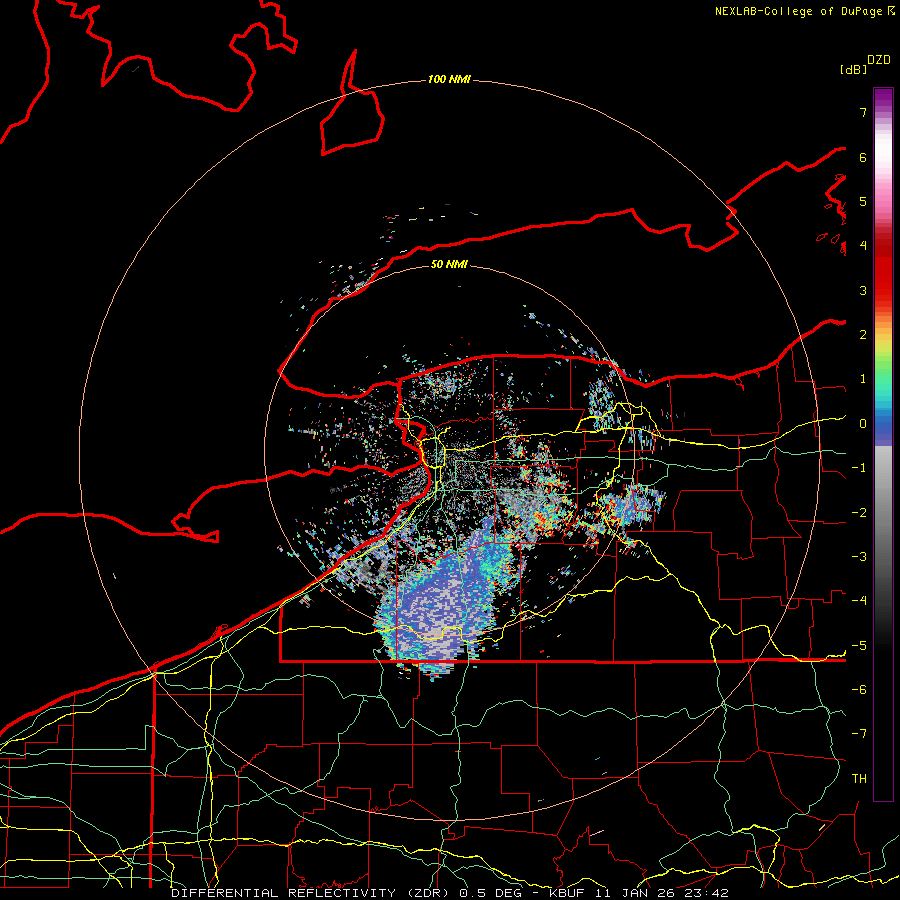Image resolution: width=900 pixels, height=900 pixels.
Task: Click the 2 dB value on color scale
Action: coord(863,335)
